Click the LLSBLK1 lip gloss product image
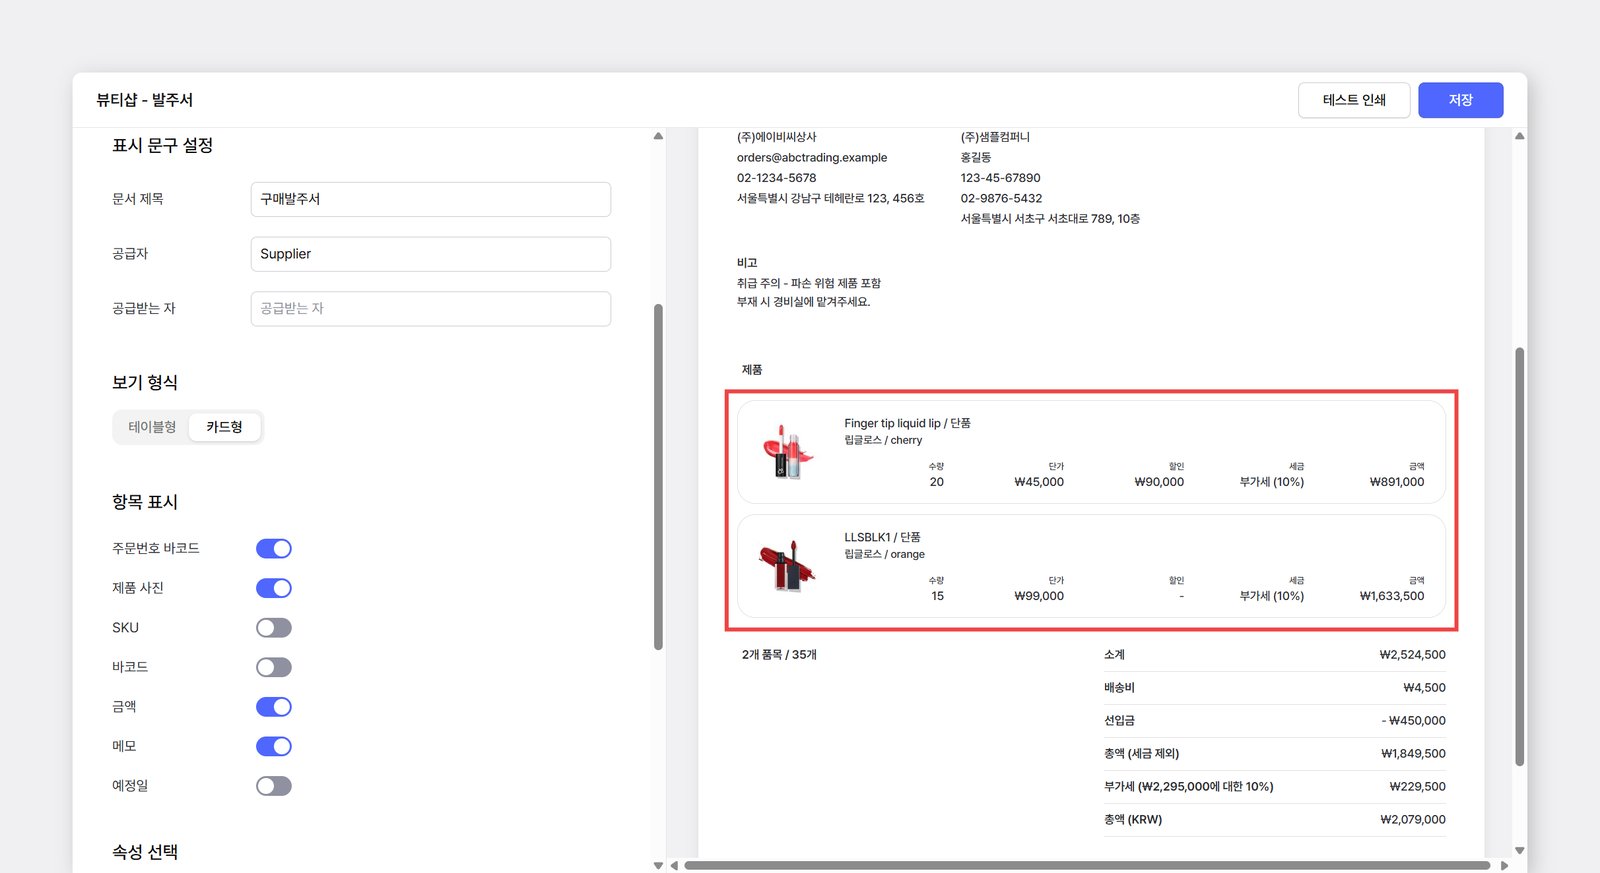This screenshot has height=873, width=1600. tap(788, 566)
